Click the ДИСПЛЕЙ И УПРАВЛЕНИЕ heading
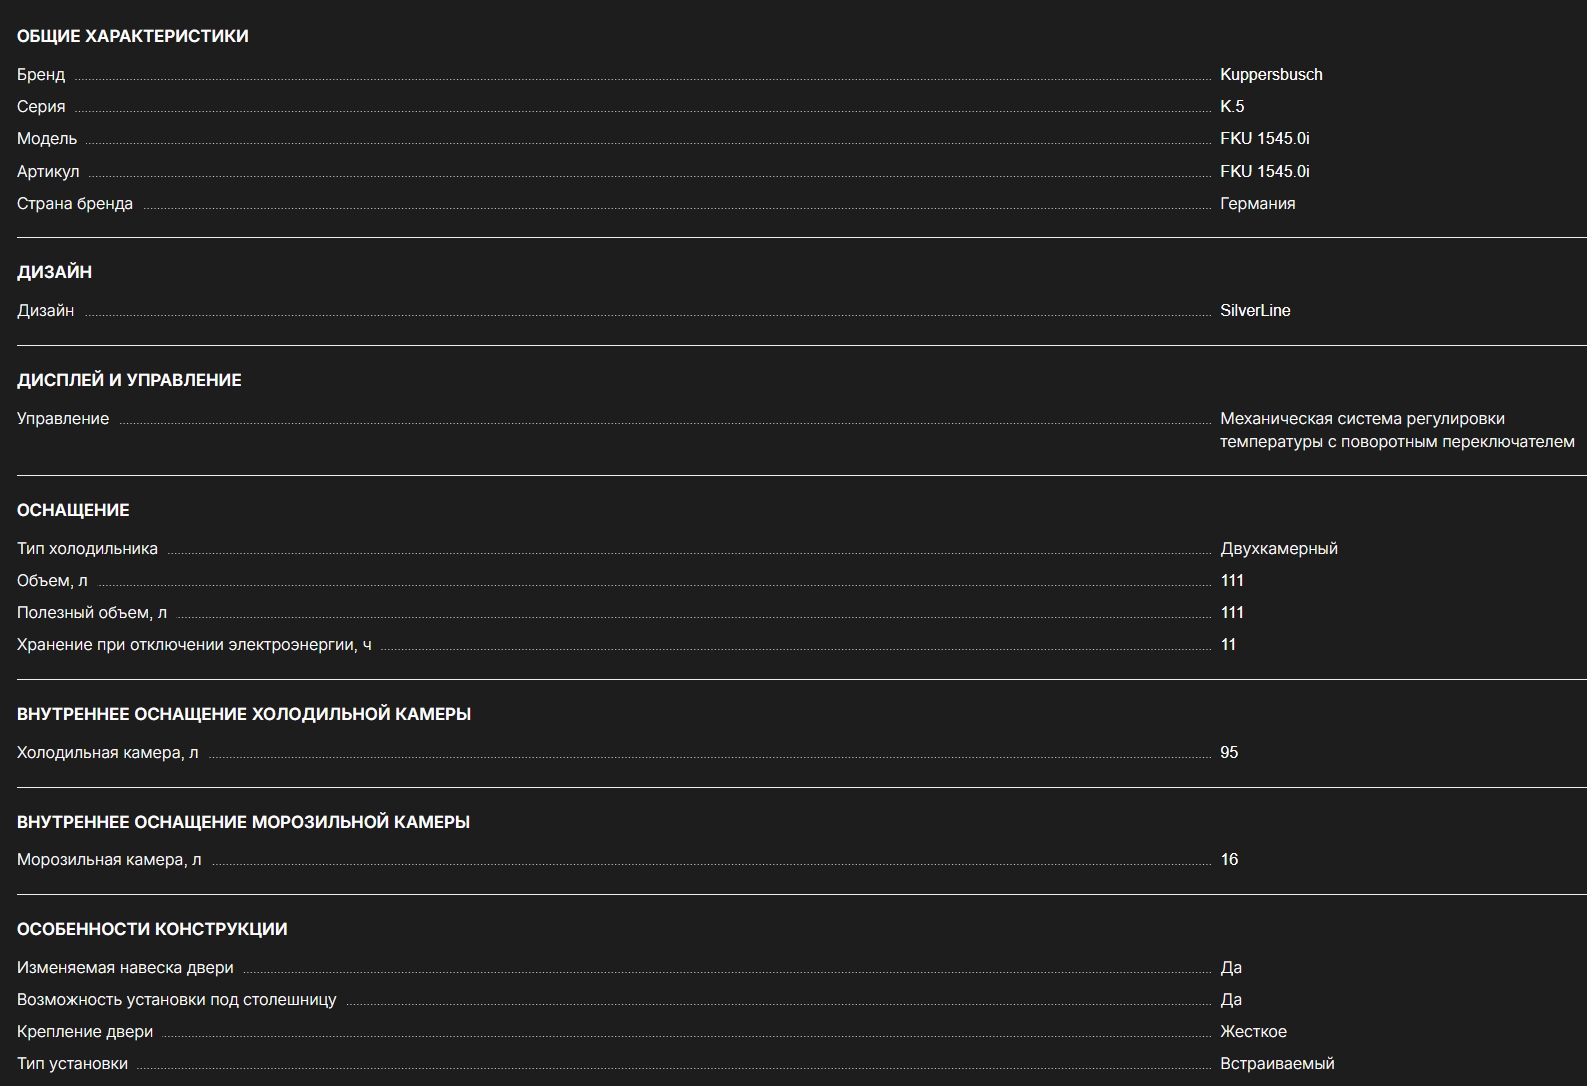Viewport: 1587px width, 1086px height. 129,380
